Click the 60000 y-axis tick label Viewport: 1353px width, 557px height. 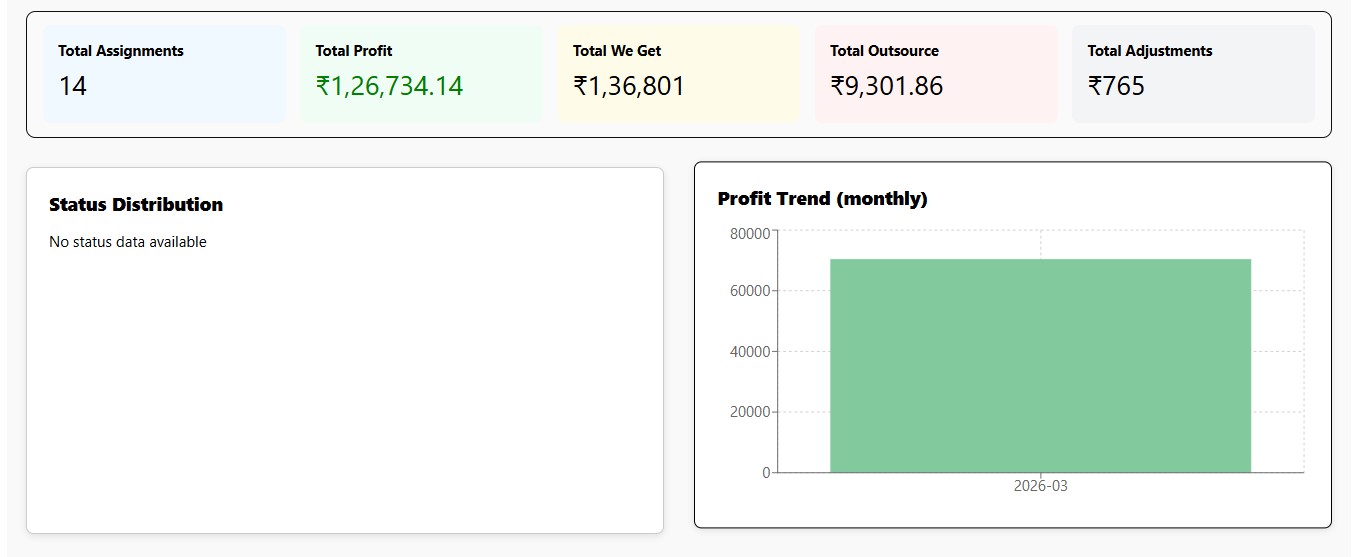click(750, 291)
